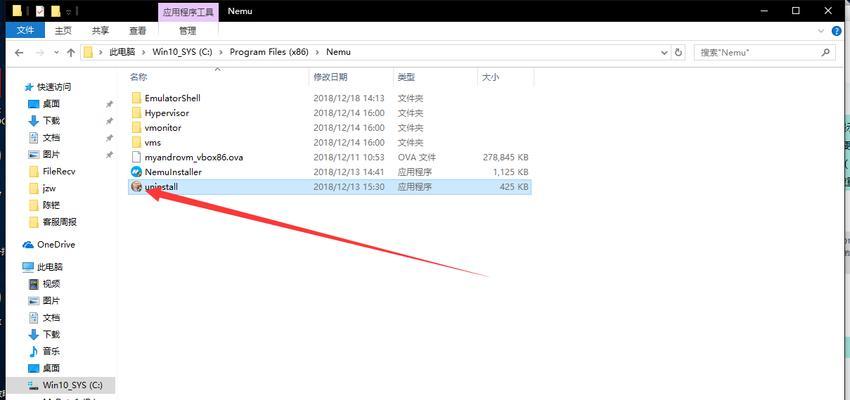Select the NemuInstaller application icon
Viewport: 850px width, 400px height.
(x=136, y=172)
